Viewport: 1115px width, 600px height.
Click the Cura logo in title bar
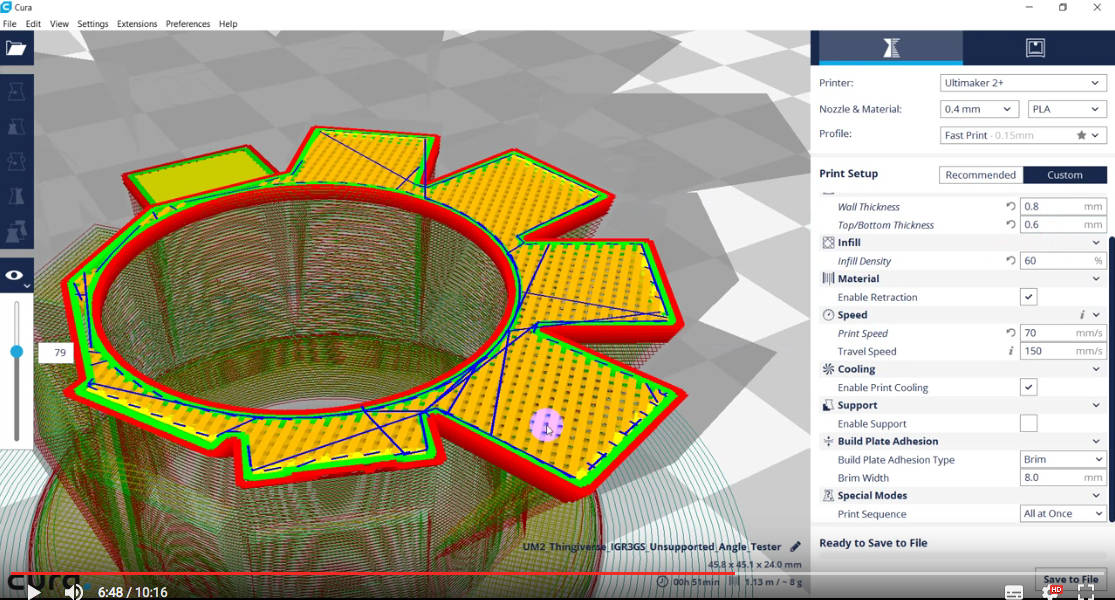tap(6, 7)
